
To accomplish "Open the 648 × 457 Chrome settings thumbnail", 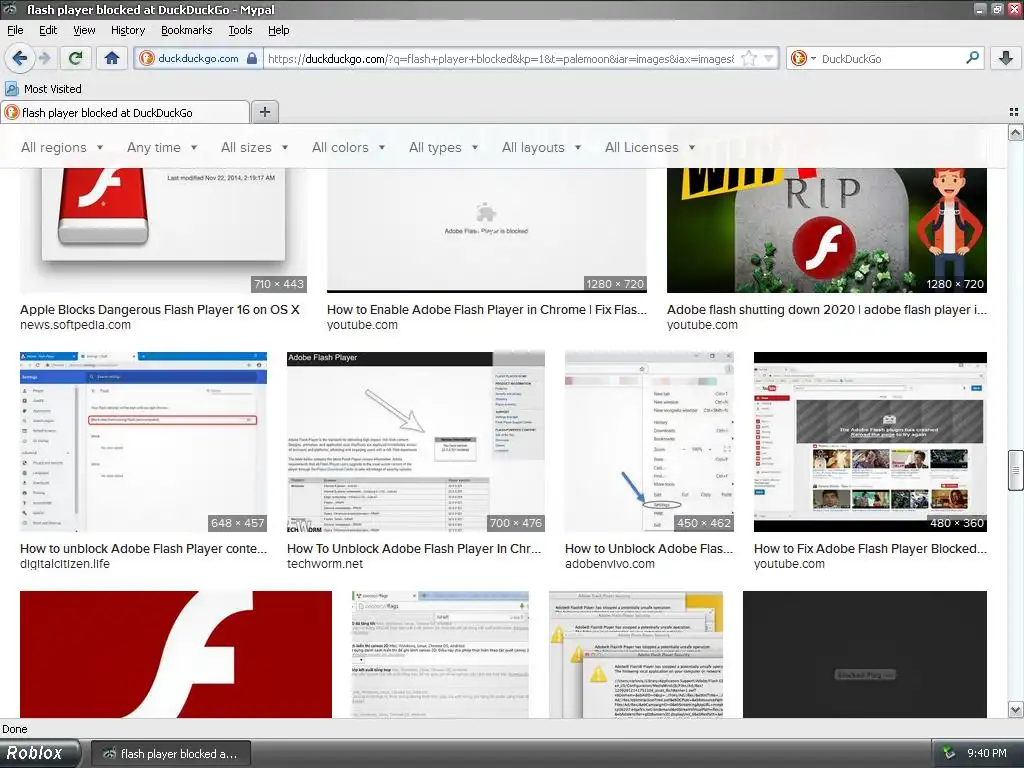I will [144, 442].
